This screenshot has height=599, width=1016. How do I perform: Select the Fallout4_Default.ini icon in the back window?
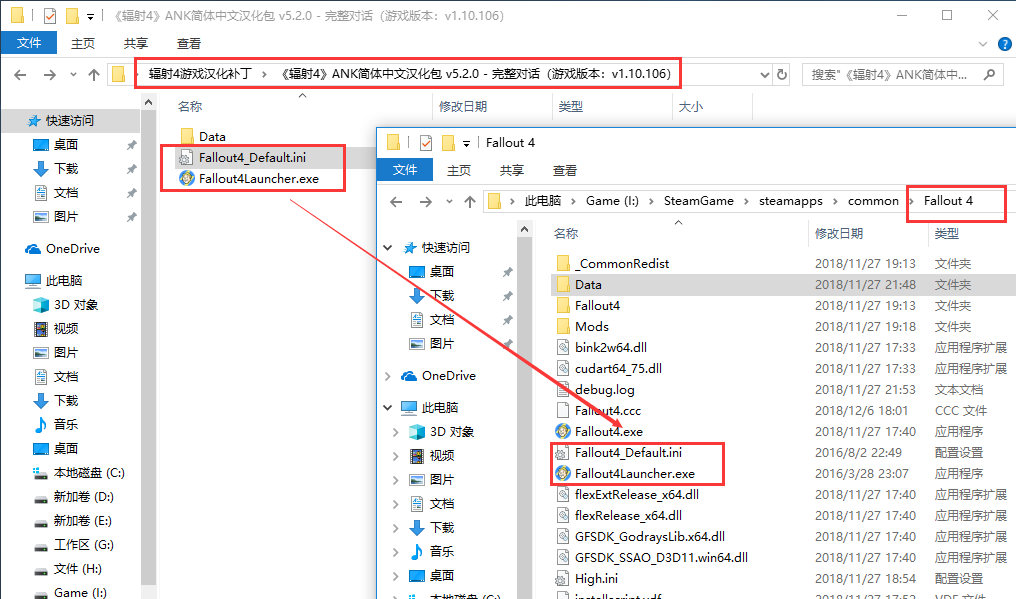(186, 158)
